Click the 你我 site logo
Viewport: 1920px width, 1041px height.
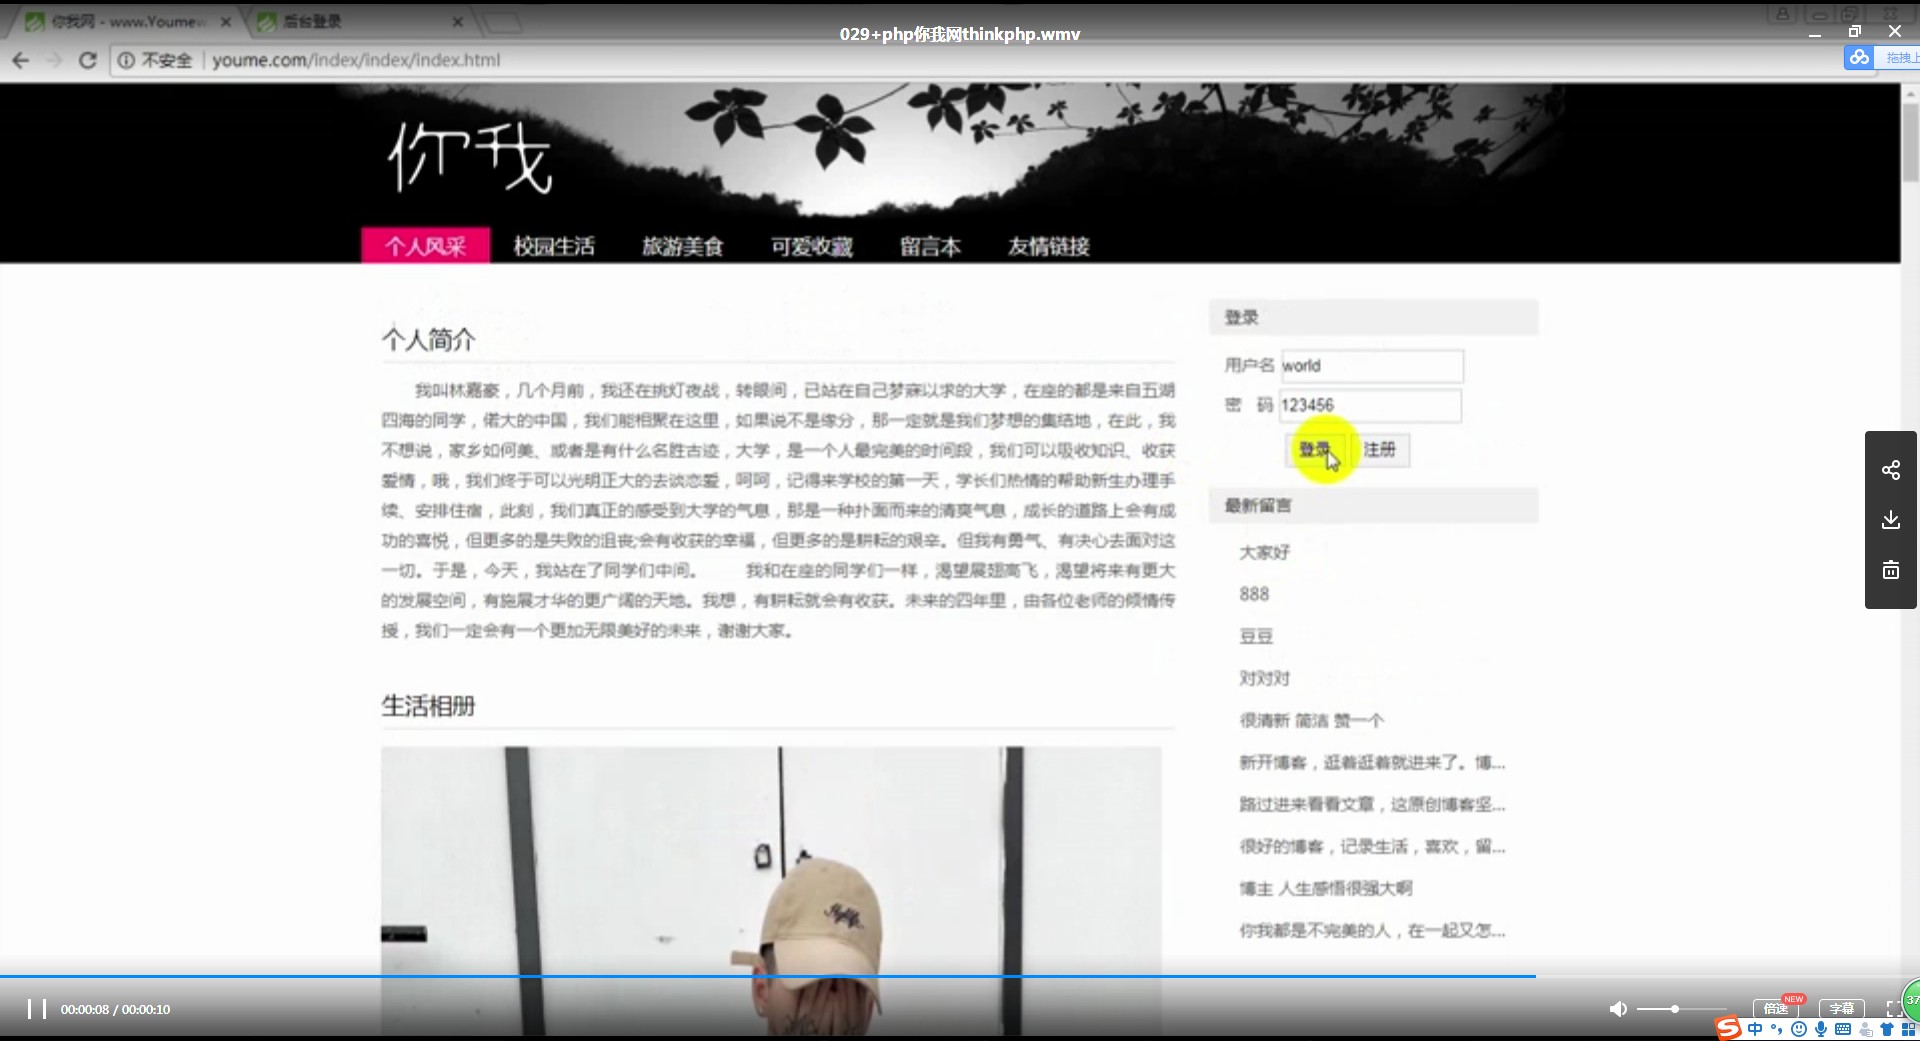tap(470, 156)
